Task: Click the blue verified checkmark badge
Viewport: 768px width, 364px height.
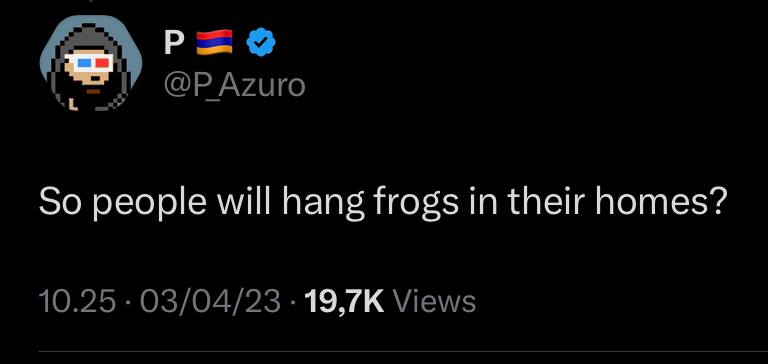Action: click(261, 43)
